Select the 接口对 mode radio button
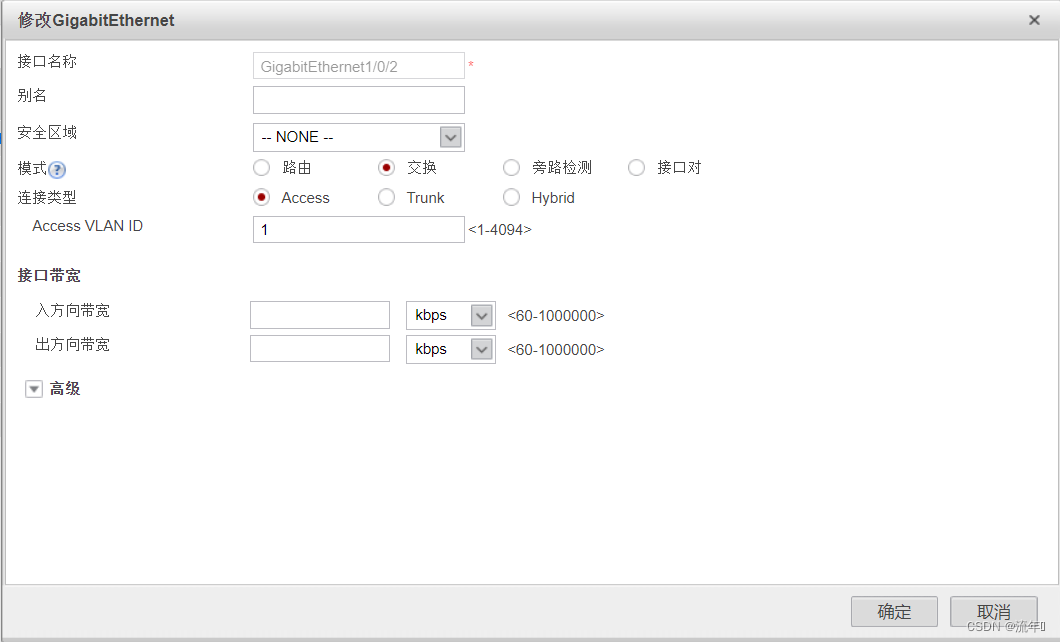 [637, 168]
